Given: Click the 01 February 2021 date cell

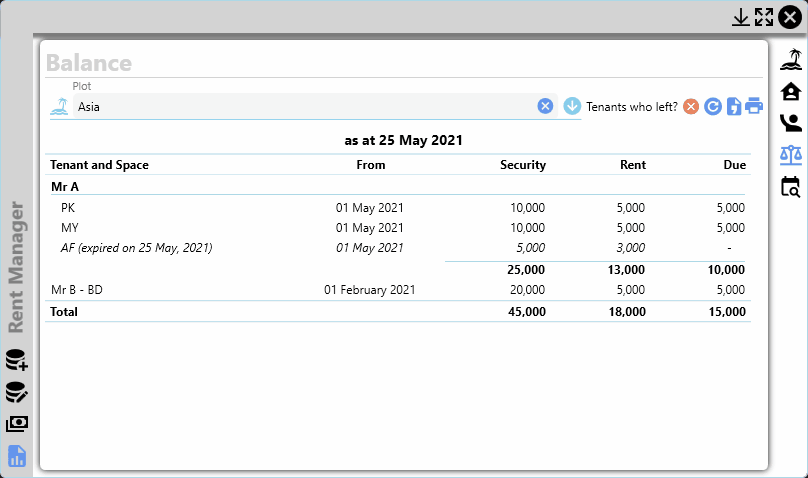Looking at the screenshot, I should tap(369, 290).
